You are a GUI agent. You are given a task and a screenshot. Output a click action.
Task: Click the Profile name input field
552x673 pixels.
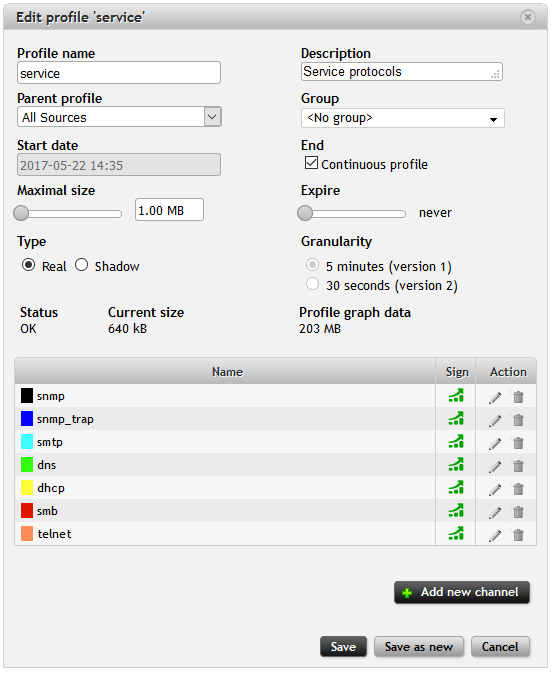(119, 73)
